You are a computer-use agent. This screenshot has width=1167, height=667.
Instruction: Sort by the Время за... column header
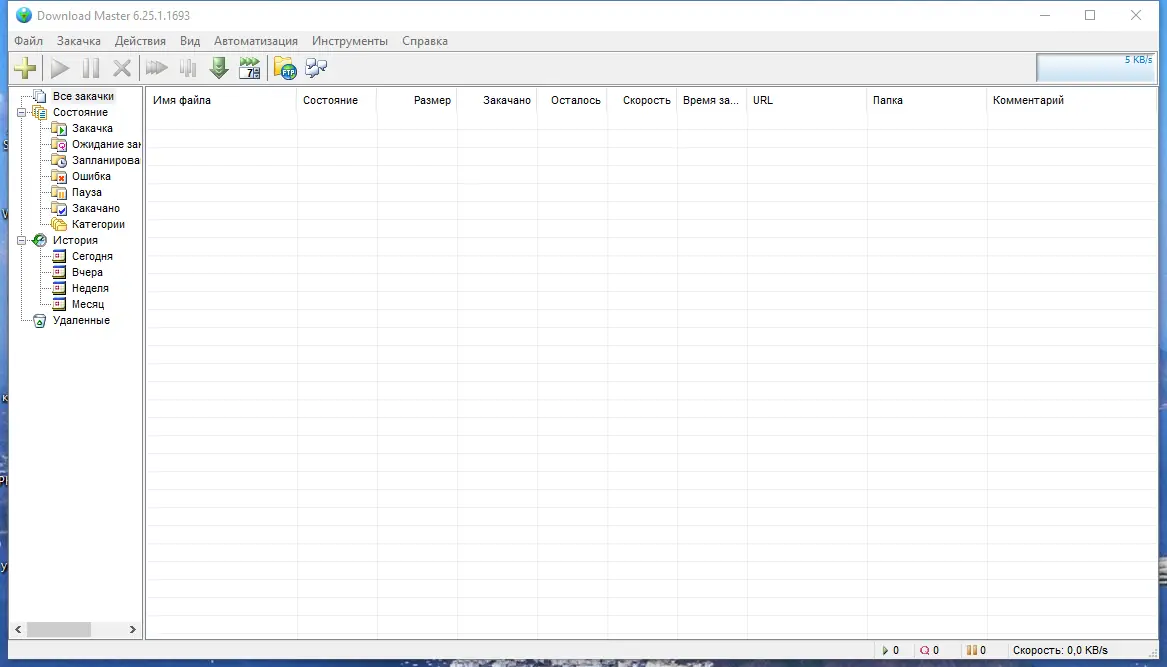click(712, 100)
